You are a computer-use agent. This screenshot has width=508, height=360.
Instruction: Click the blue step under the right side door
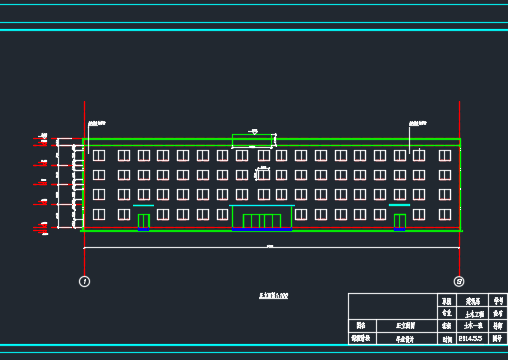tap(400, 229)
